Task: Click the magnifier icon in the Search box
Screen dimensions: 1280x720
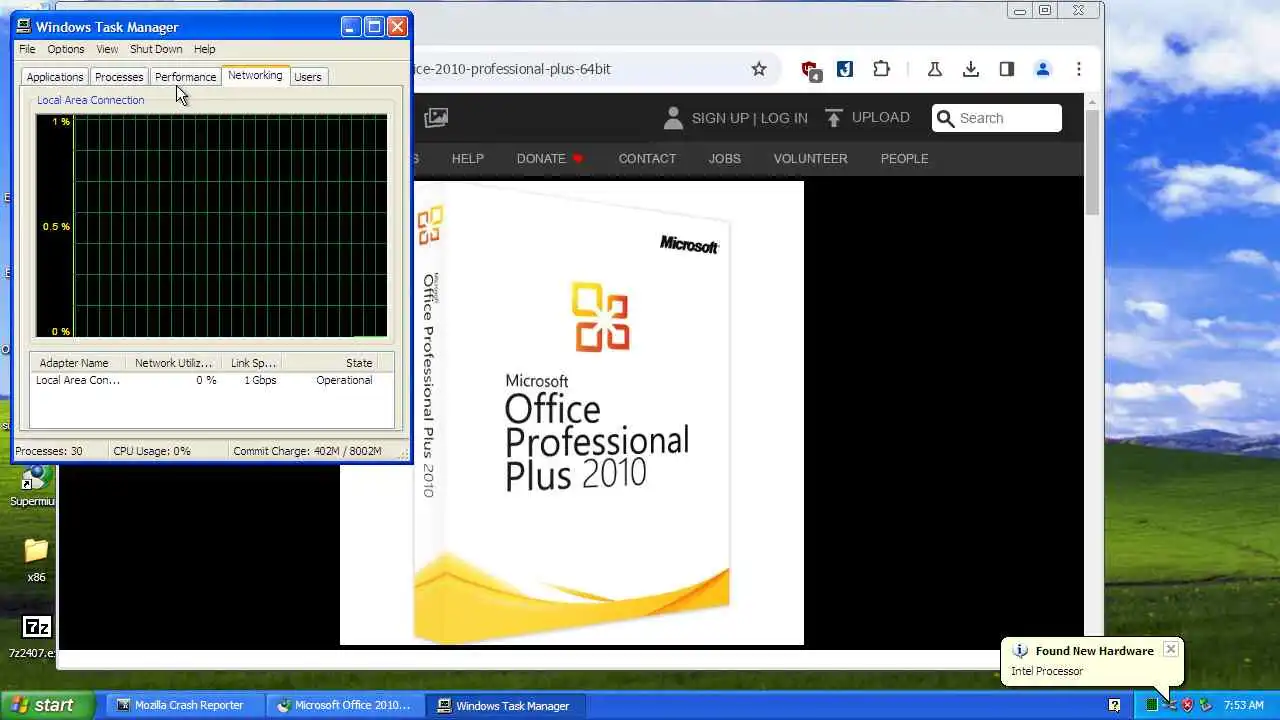Action: [945, 118]
